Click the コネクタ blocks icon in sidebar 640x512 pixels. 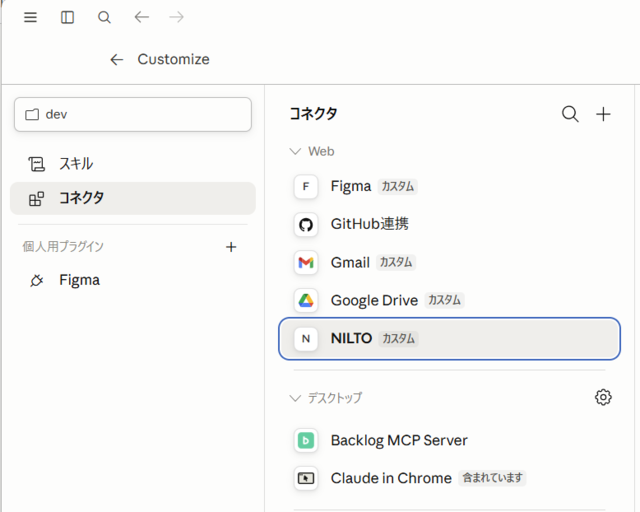click(36, 199)
